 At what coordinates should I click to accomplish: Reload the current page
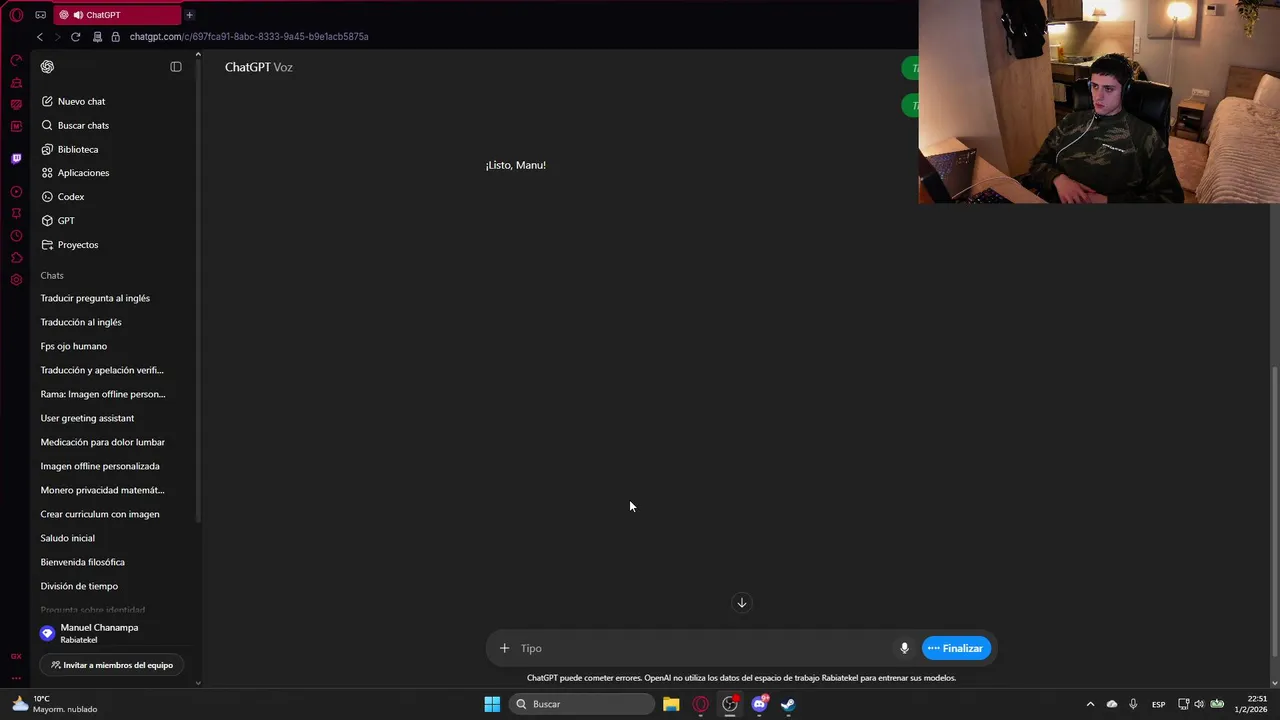75,37
